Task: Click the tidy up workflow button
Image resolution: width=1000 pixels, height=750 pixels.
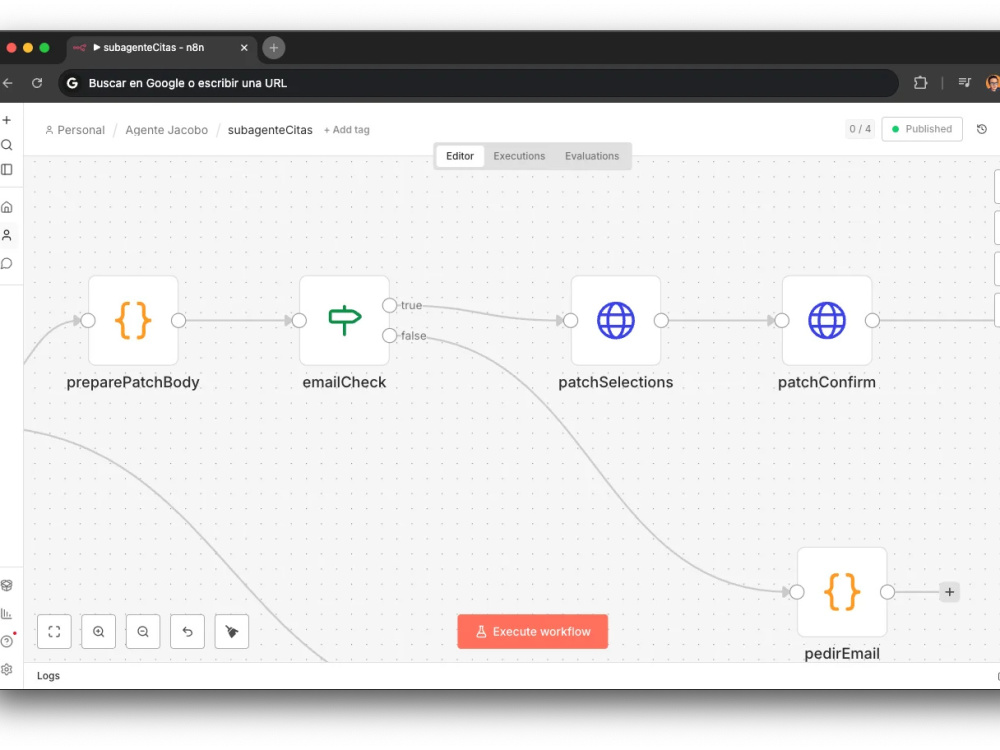Action: [232, 631]
